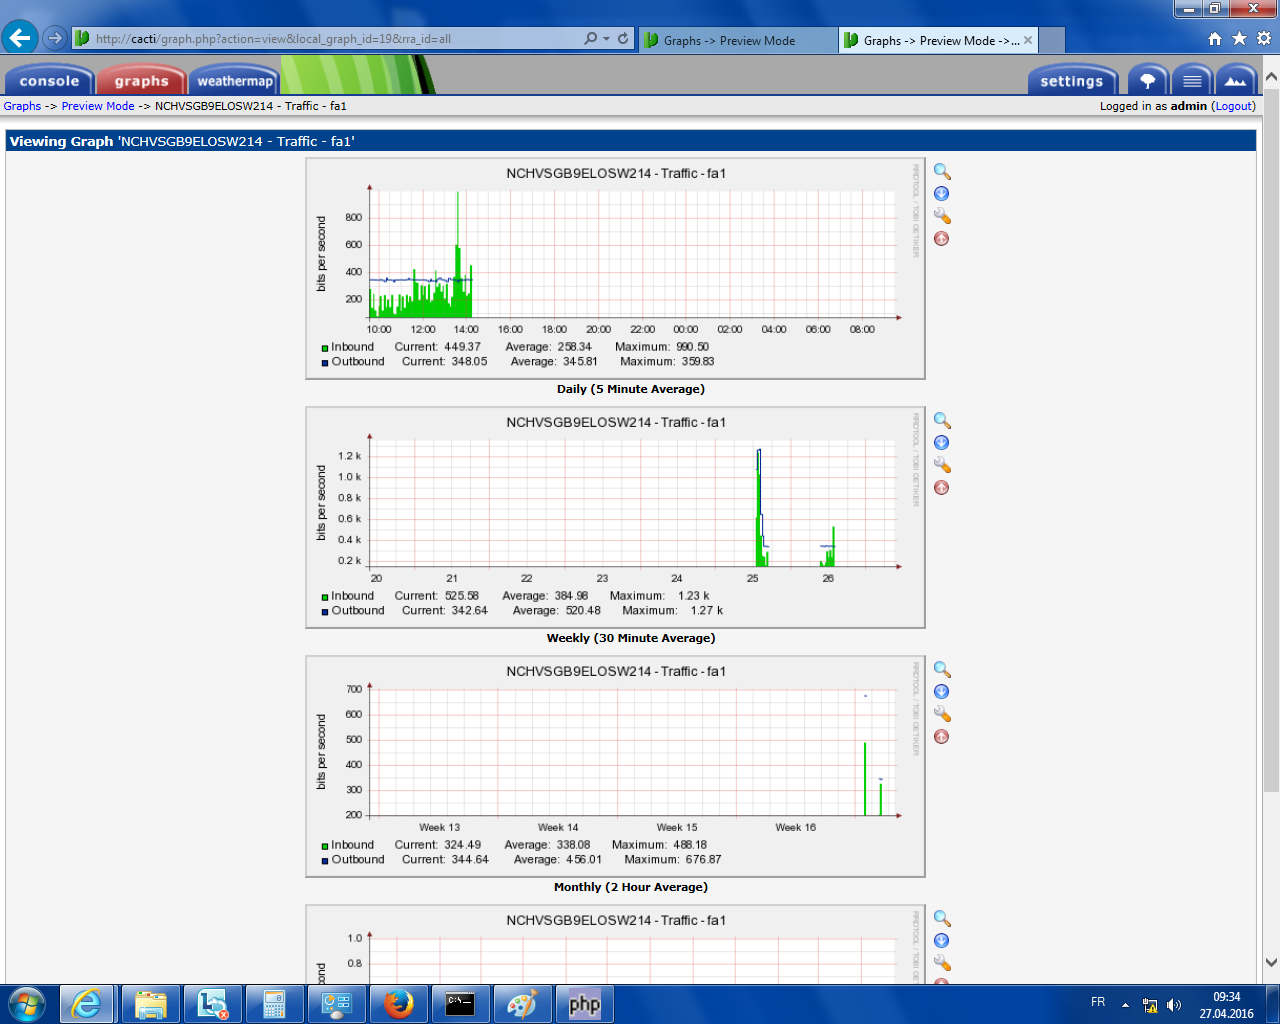Image resolution: width=1280 pixels, height=1024 pixels.
Task: Open the php taskbar application
Action: [584, 1004]
